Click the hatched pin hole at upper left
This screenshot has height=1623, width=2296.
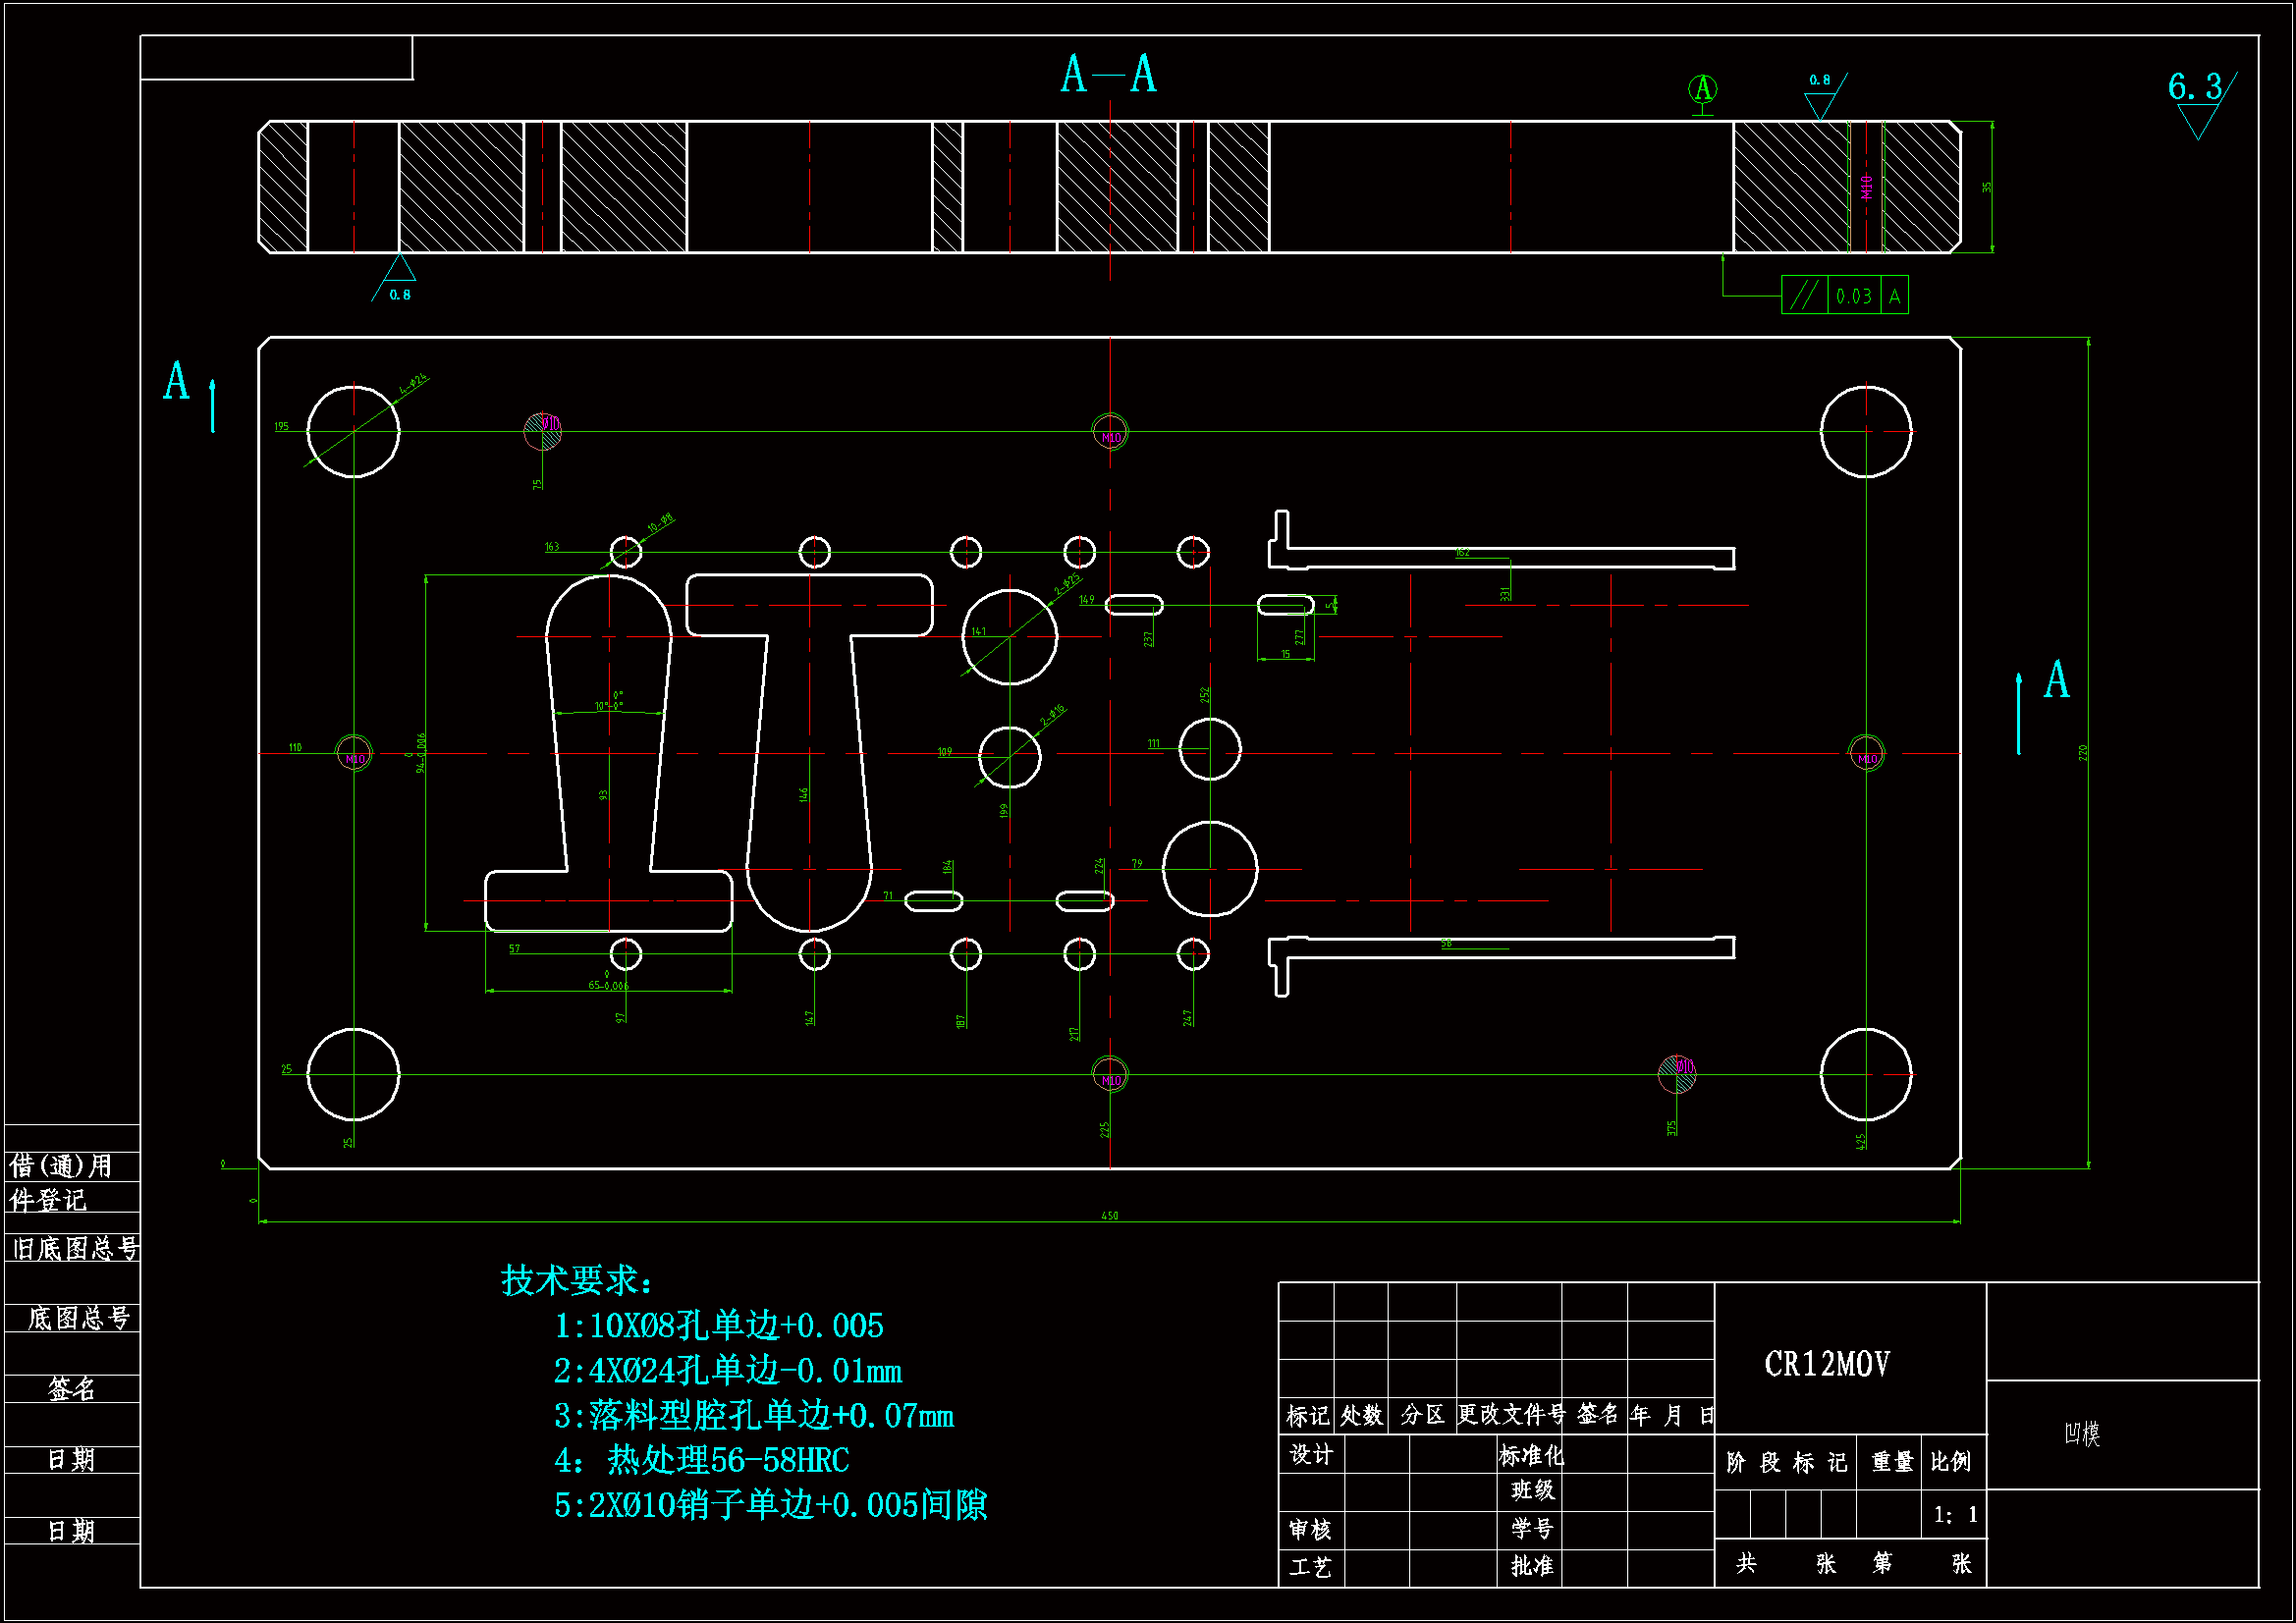543,430
